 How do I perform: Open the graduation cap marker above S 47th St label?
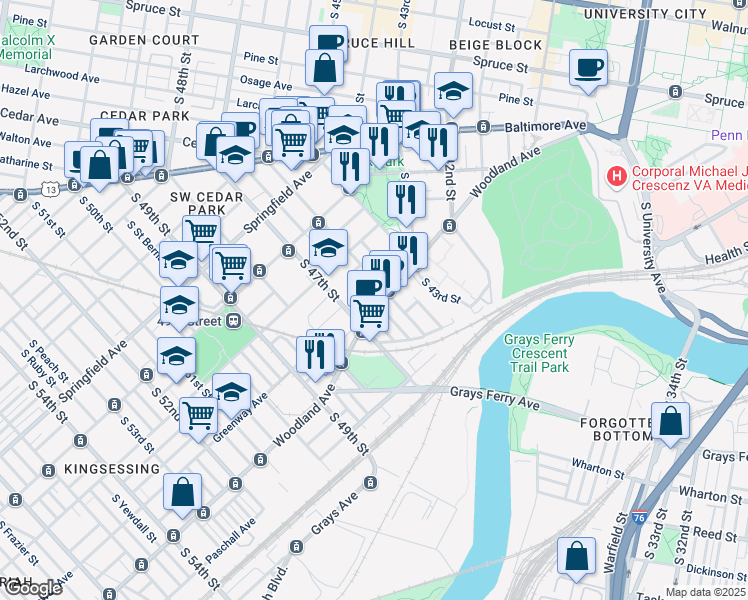[x=328, y=248]
